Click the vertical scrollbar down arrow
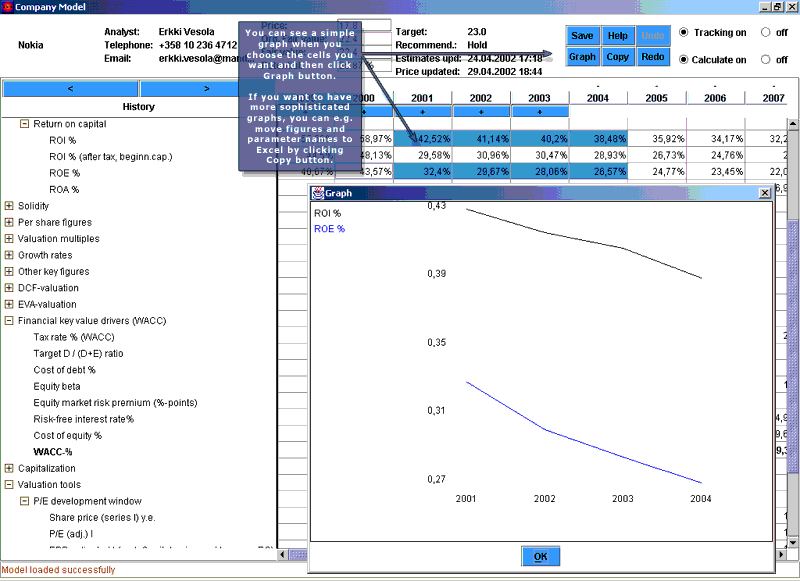800x581 pixels. click(793, 542)
